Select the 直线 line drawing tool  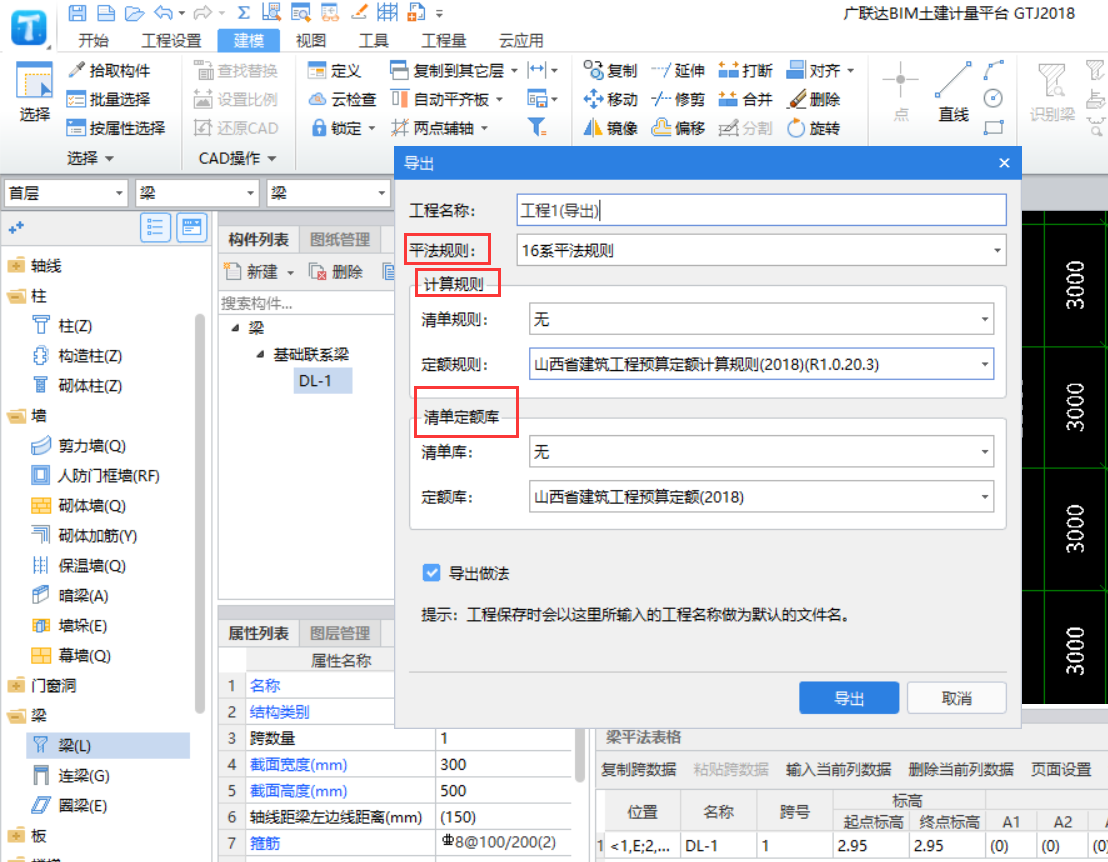tap(953, 91)
